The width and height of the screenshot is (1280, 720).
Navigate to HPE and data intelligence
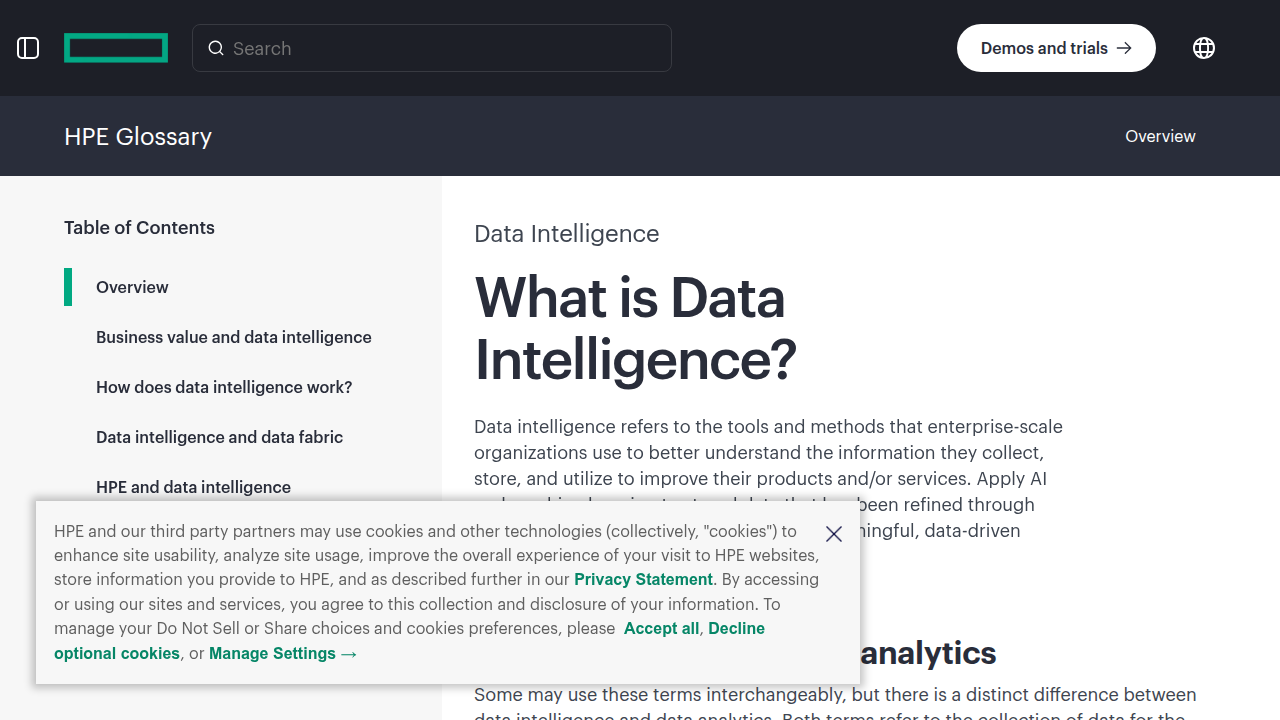tap(193, 487)
